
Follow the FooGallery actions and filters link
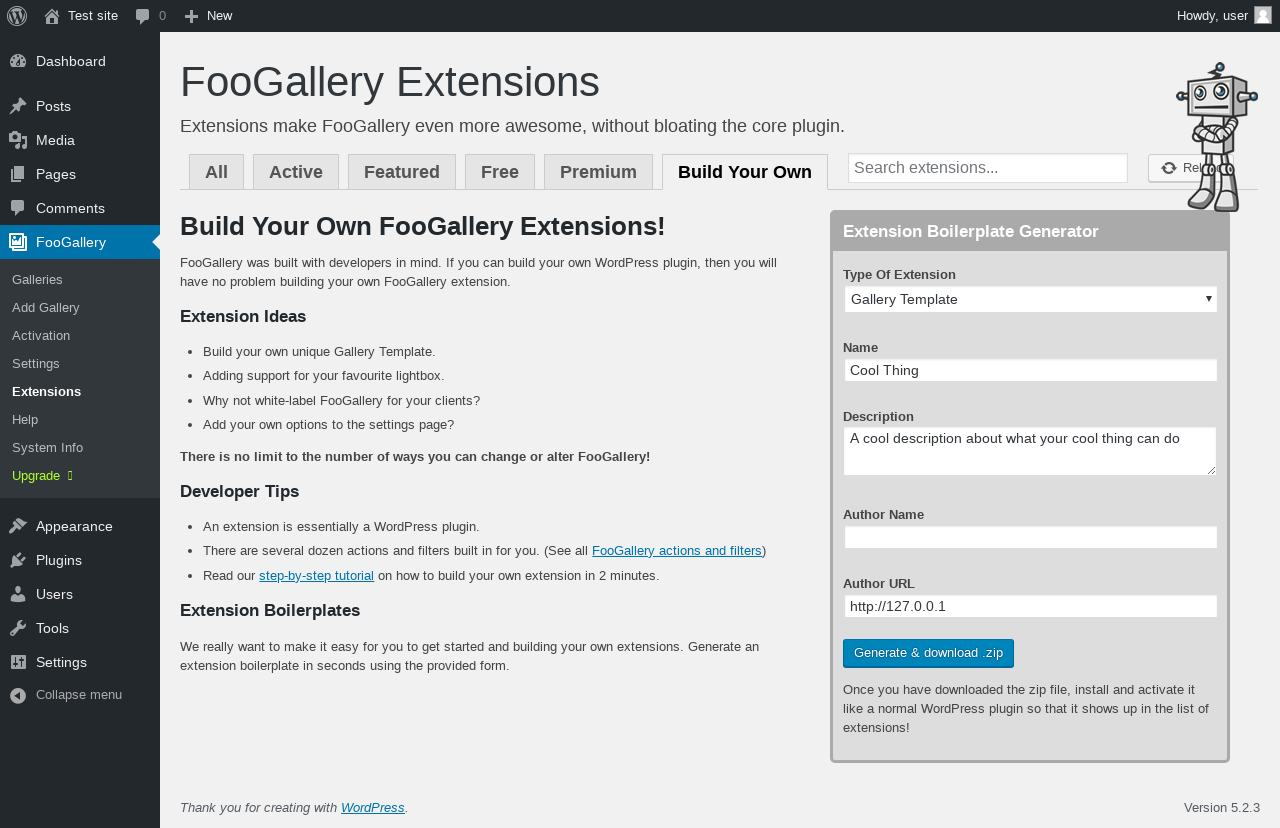click(x=677, y=550)
